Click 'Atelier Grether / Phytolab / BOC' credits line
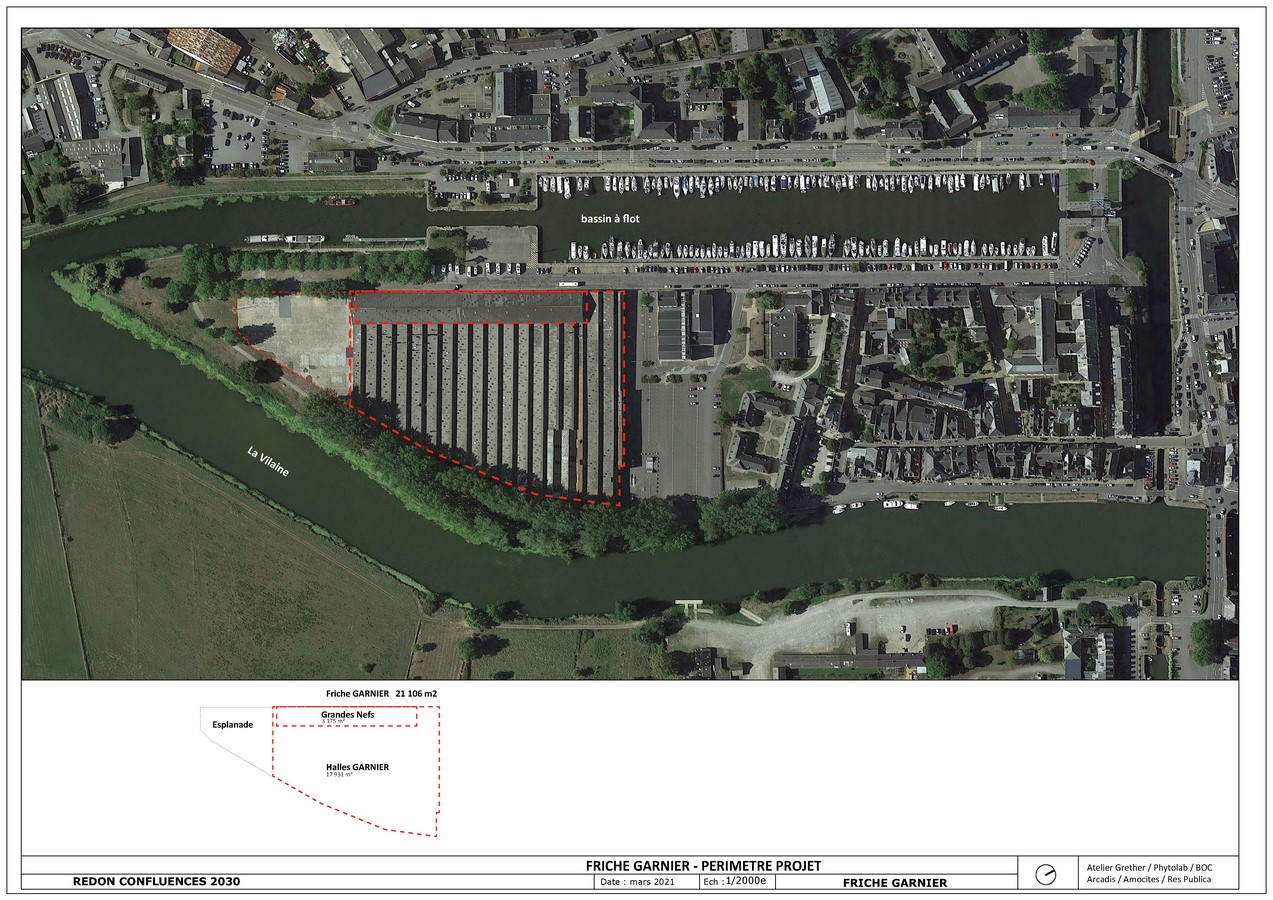This screenshot has height=900, width=1273. point(1149,866)
